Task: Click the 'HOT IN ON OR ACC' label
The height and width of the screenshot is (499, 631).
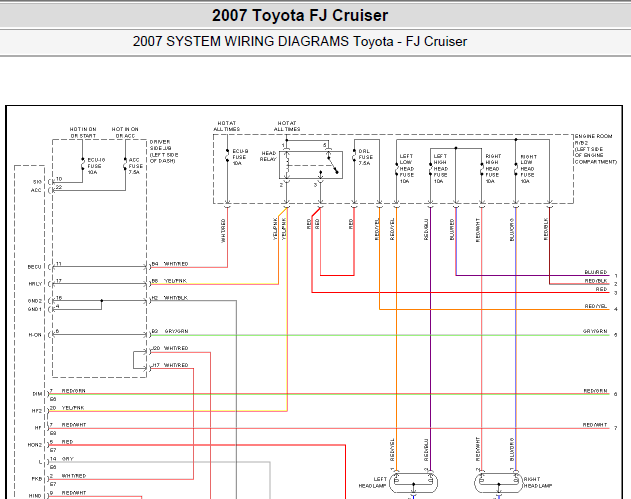Action: click(x=125, y=132)
